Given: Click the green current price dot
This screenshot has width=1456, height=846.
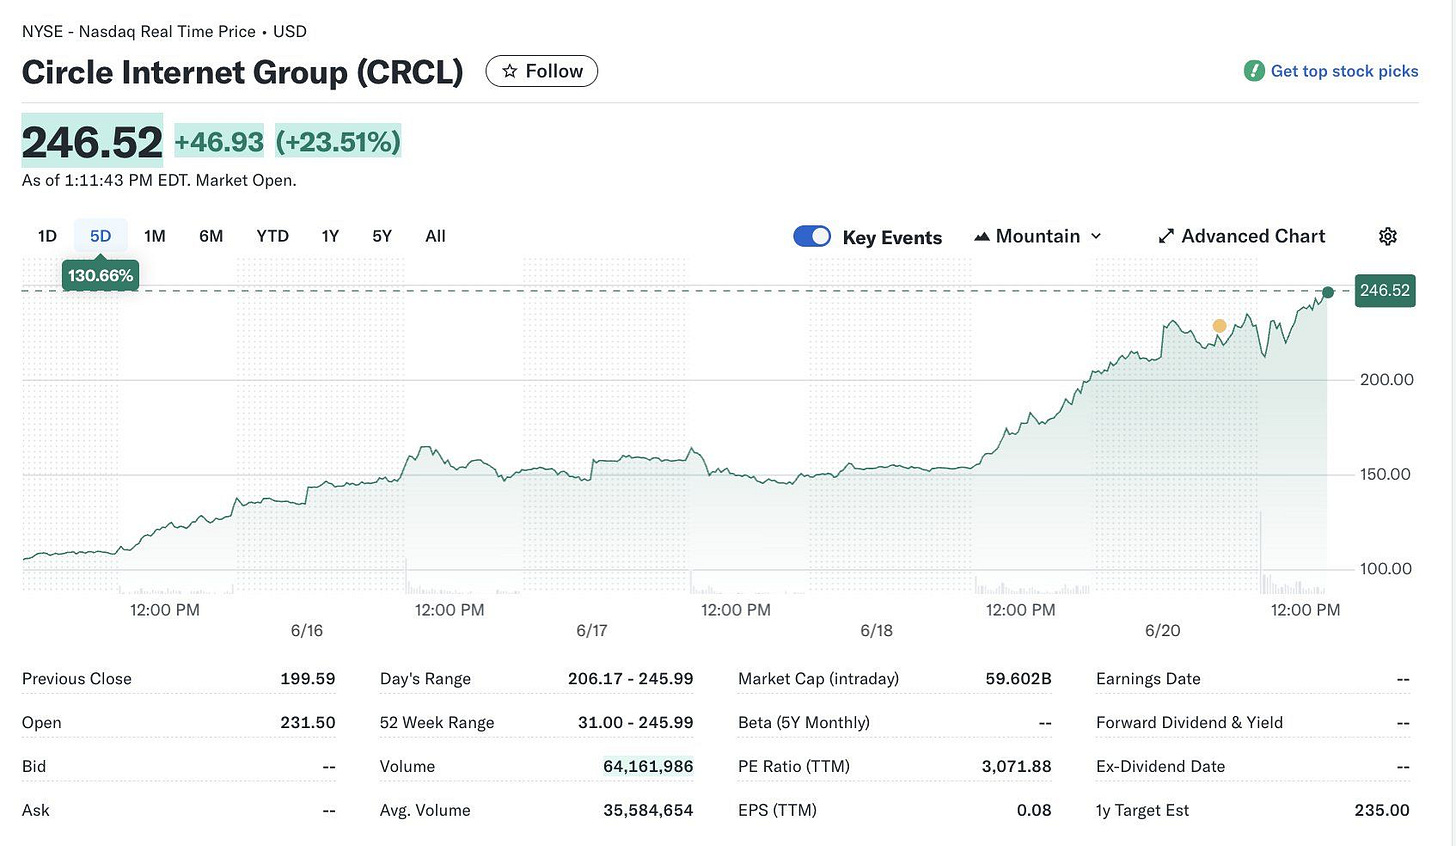Looking at the screenshot, I should (x=1328, y=292).
